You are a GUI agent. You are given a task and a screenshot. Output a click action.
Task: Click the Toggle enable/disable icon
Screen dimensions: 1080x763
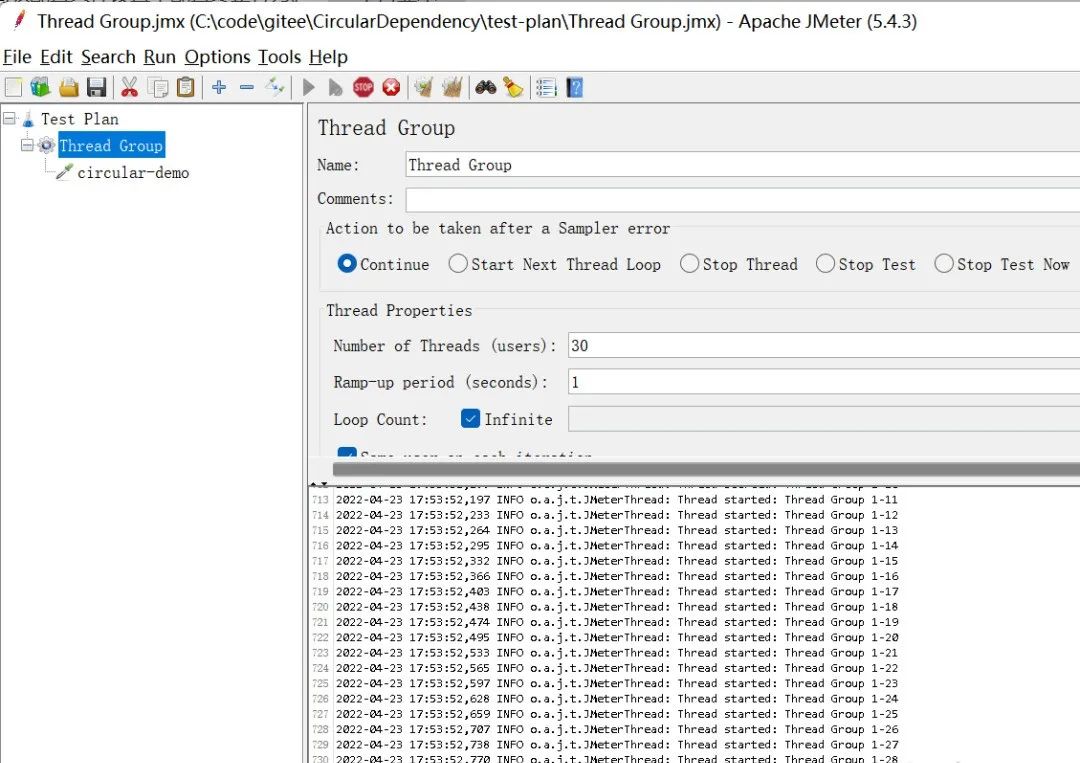point(275,87)
